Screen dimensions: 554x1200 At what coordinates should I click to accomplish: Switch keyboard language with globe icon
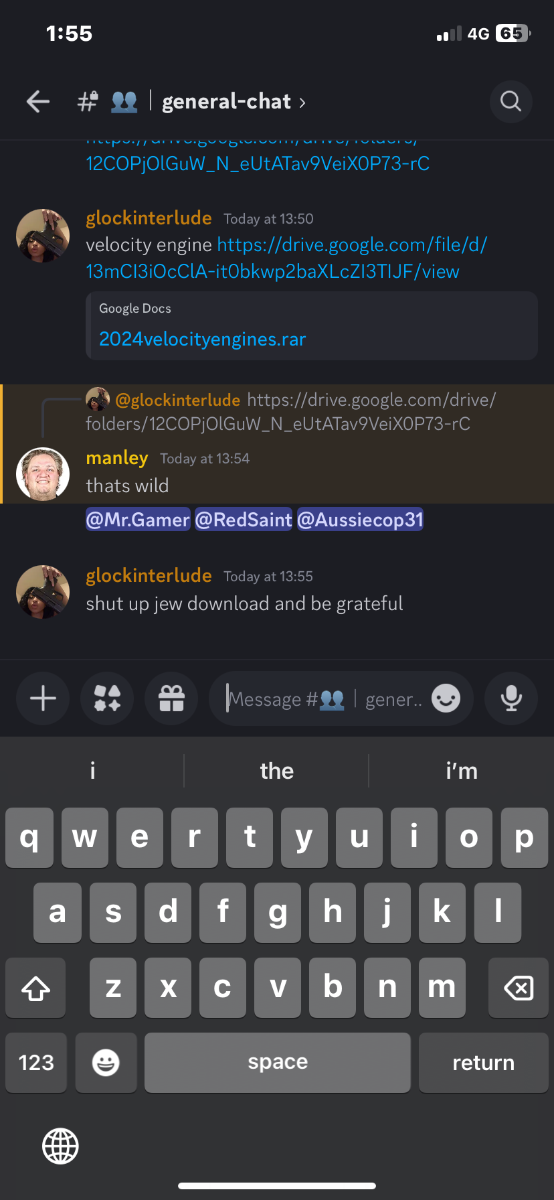(x=60, y=1145)
